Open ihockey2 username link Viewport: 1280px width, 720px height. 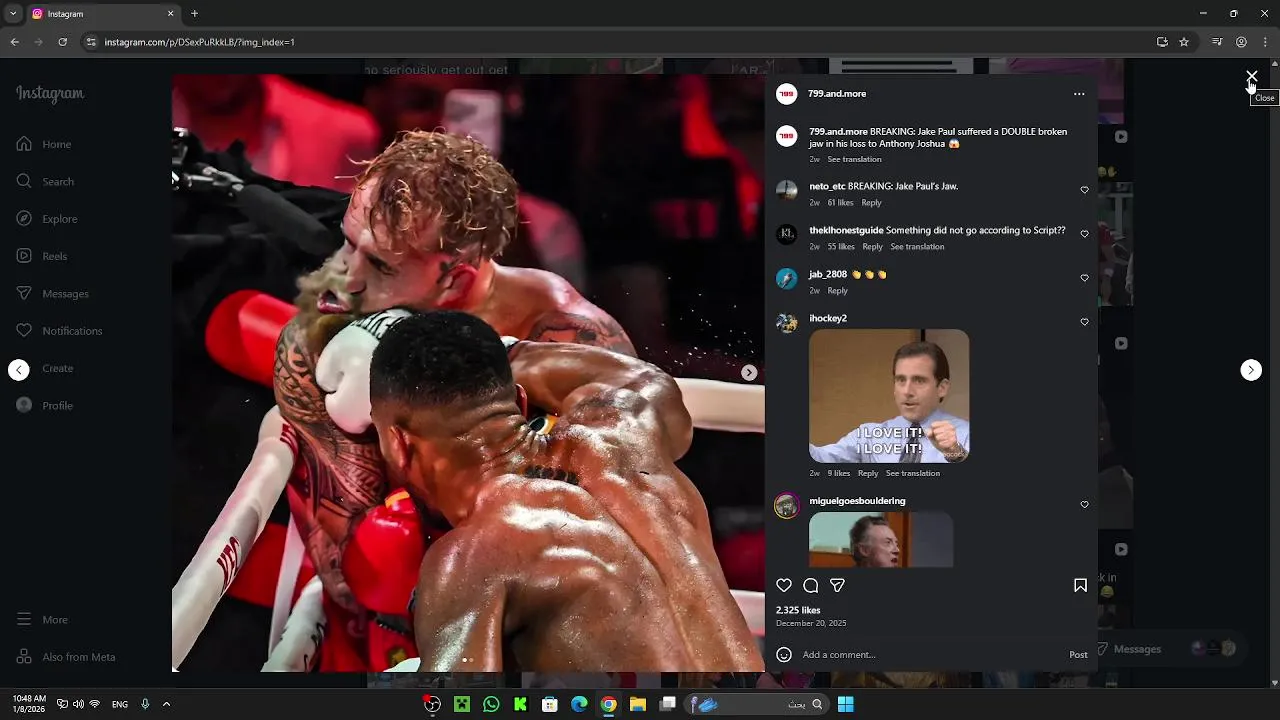click(x=828, y=318)
